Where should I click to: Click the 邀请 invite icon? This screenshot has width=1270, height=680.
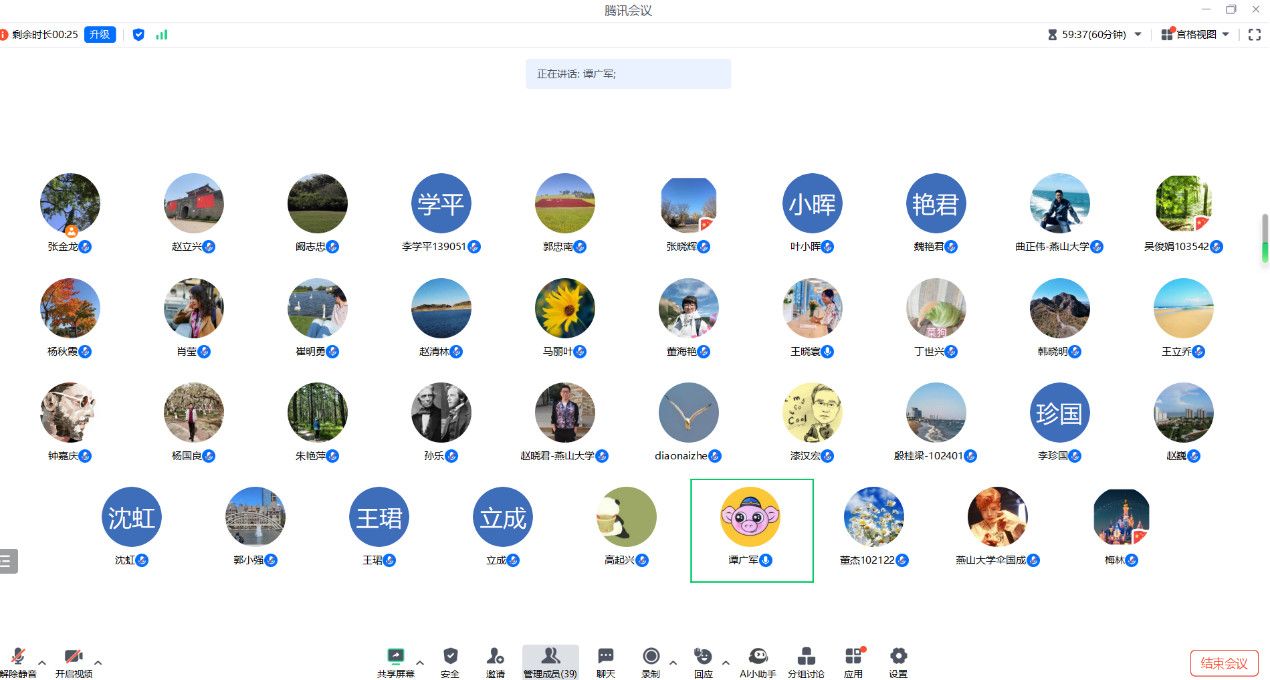coord(495,657)
